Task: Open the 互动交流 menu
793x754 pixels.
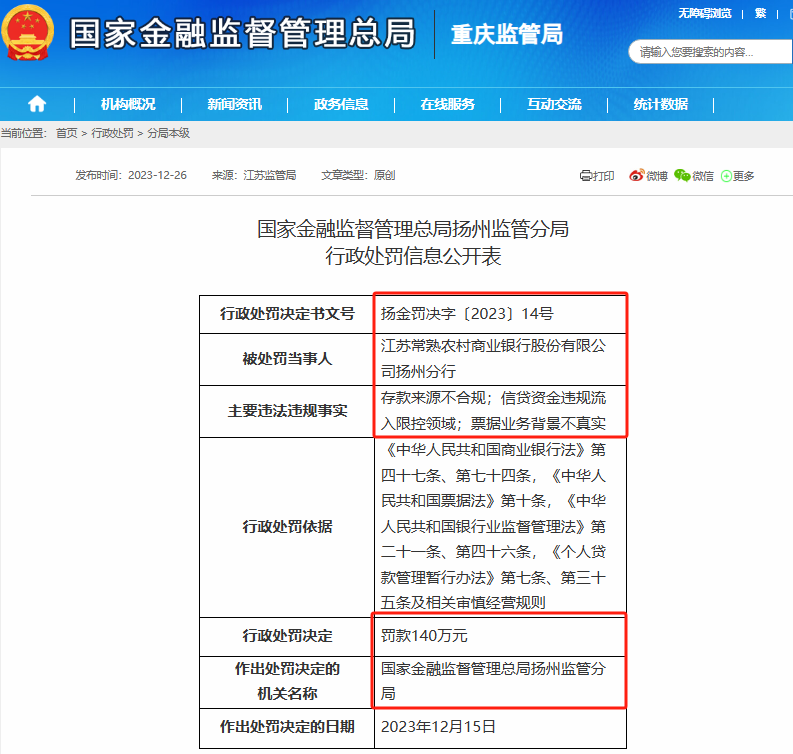Action: point(554,104)
